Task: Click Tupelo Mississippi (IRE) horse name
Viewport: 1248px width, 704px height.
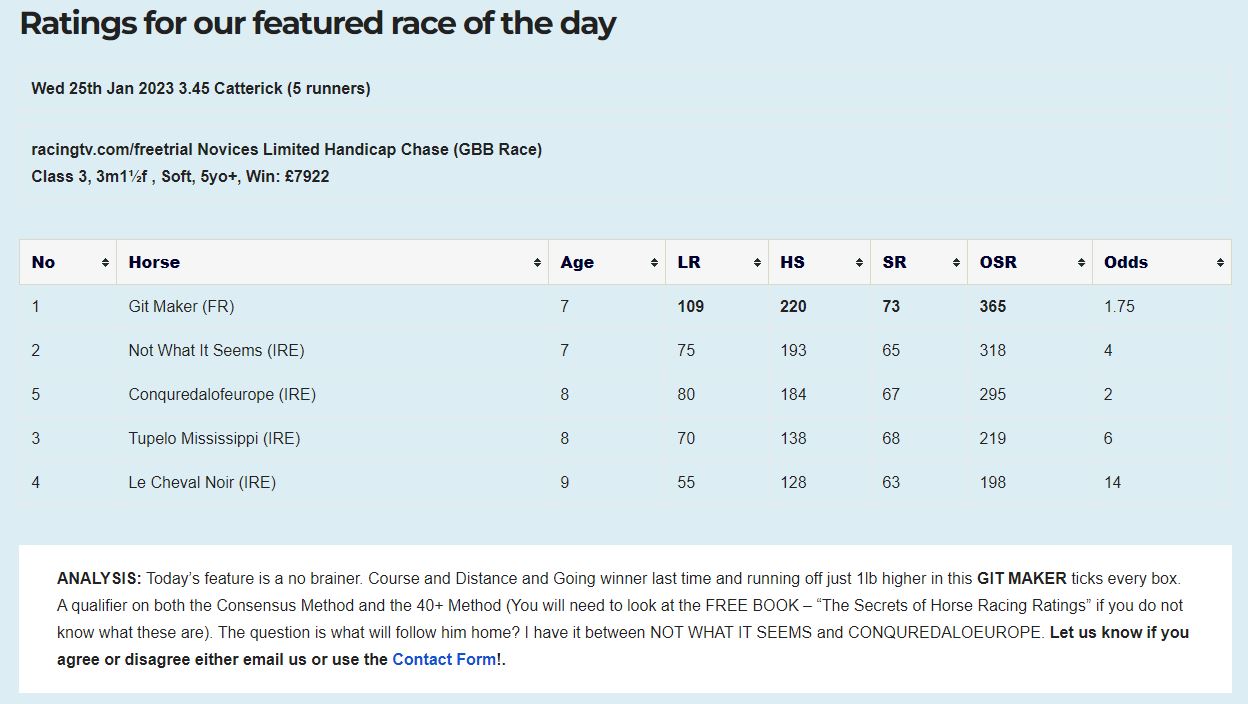Action: point(214,438)
